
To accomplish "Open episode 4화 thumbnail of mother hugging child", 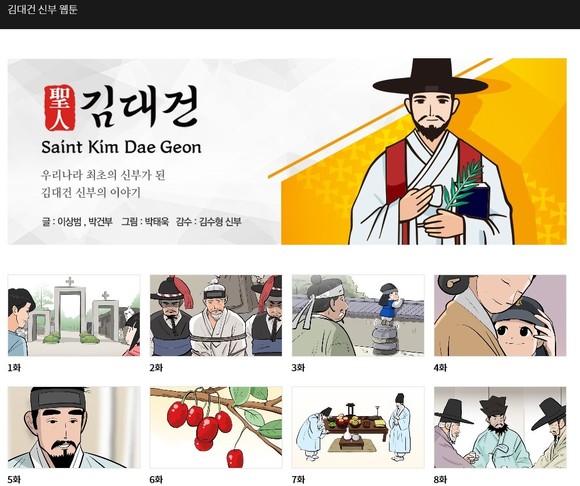I will 500,315.
